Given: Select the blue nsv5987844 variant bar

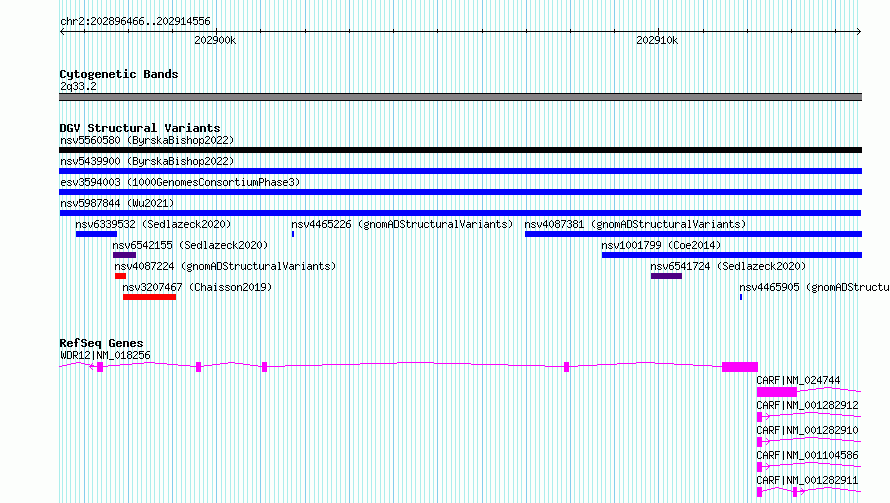Looking at the screenshot, I should click(x=460, y=213).
